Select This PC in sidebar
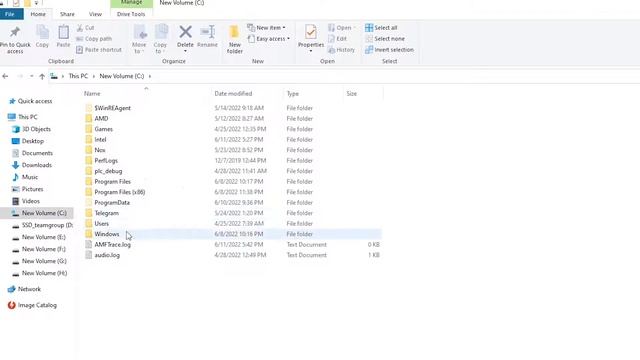 click(23, 117)
